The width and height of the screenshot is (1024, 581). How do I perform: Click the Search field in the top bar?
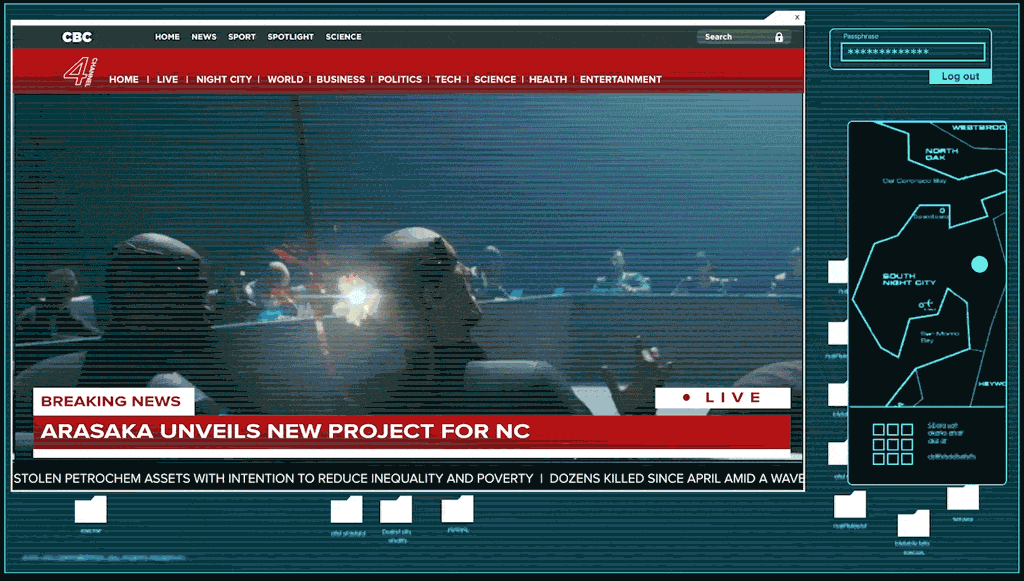pos(735,37)
